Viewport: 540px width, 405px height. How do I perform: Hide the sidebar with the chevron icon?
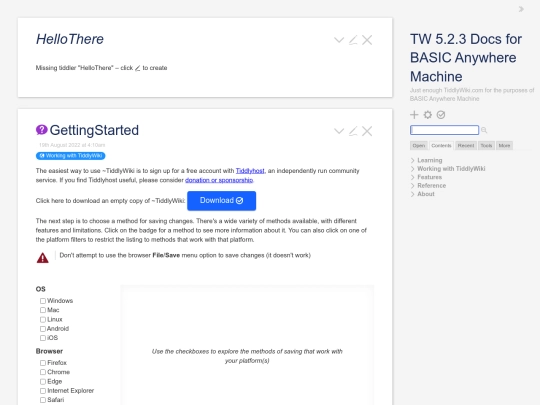tap(521, 9)
